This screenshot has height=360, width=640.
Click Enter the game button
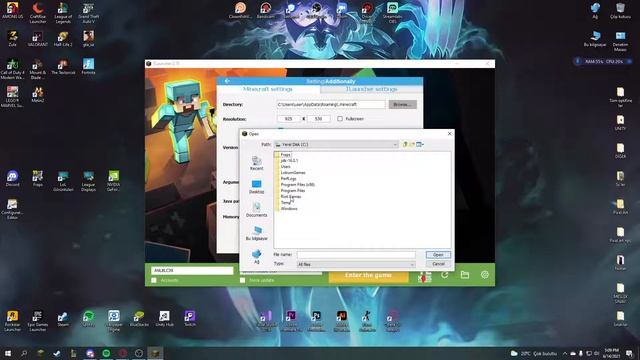click(369, 275)
